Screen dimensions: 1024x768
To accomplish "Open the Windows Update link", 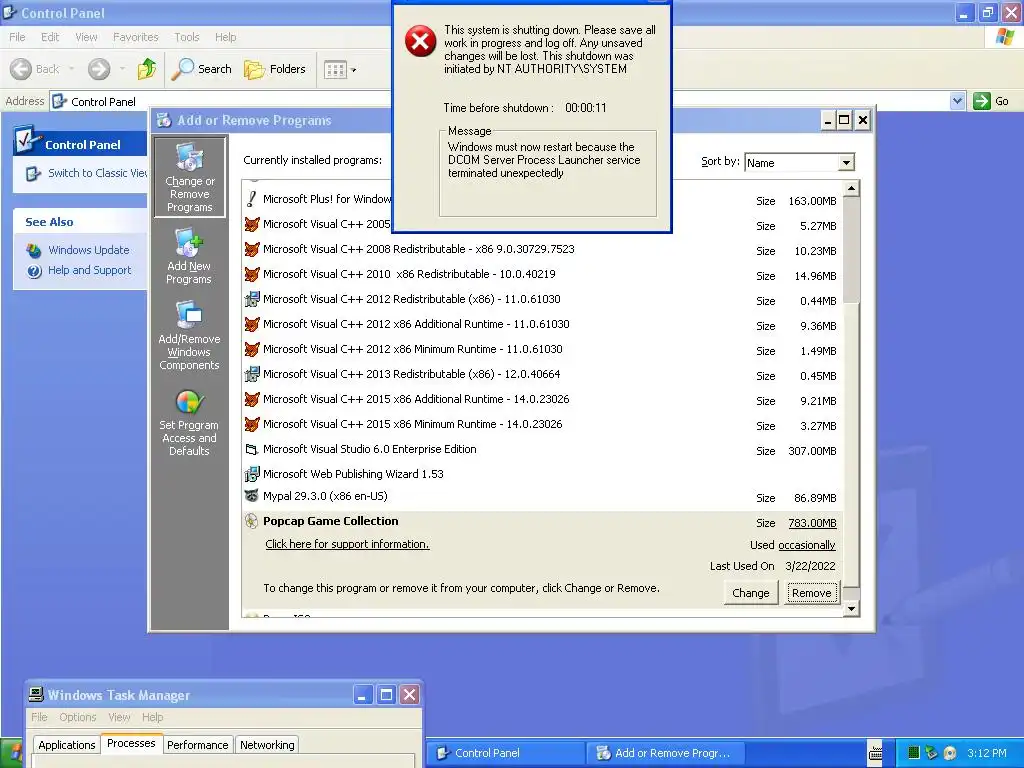I will 88,250.
